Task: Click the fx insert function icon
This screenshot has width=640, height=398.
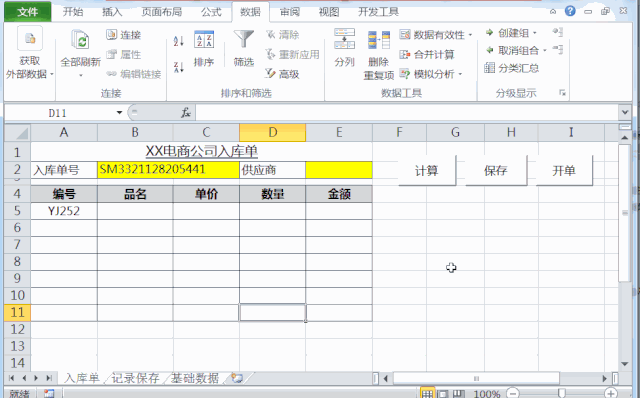Action: [x=186, y=113]
